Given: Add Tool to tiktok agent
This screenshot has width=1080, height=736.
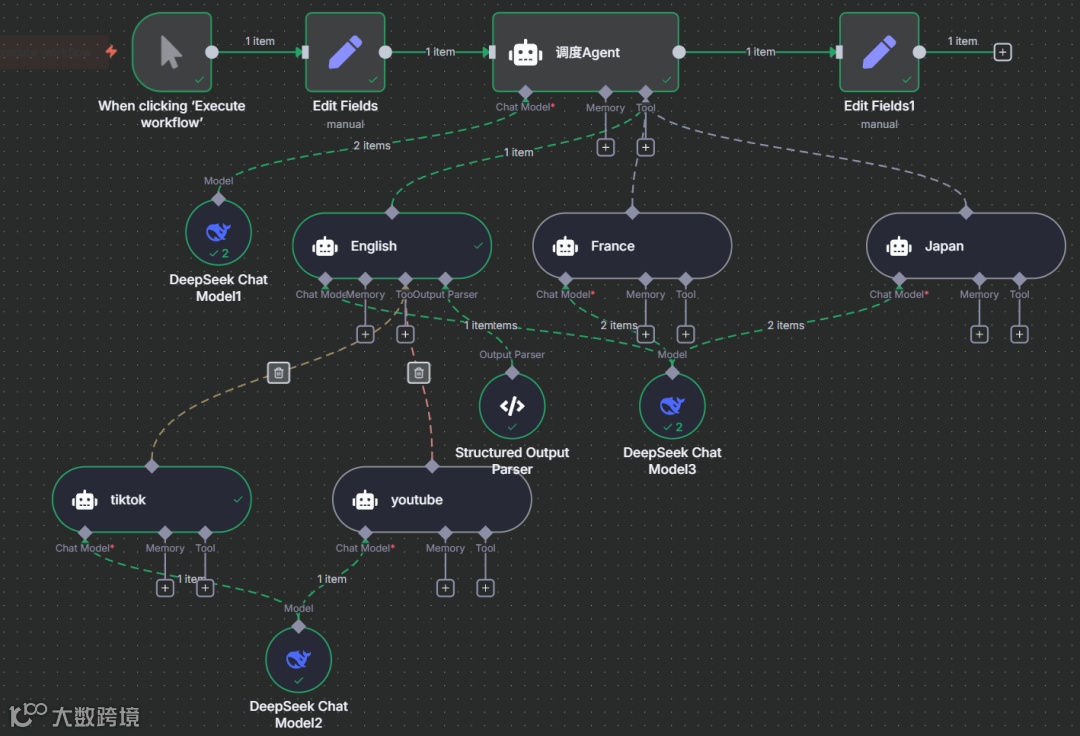Looking at the screenshot, I should click(205, 588).
